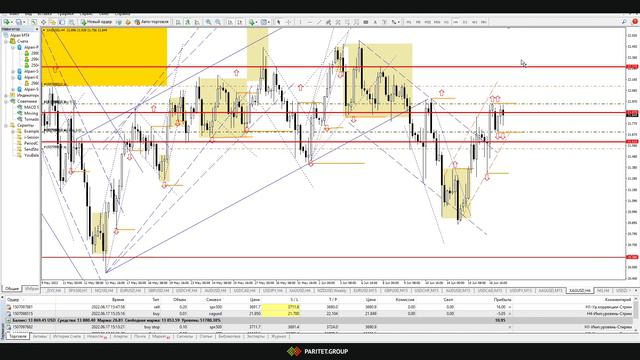Select the crosshair tool
Image resolution: width=640 pixels, height=360 pixels.
pos(288,22)
